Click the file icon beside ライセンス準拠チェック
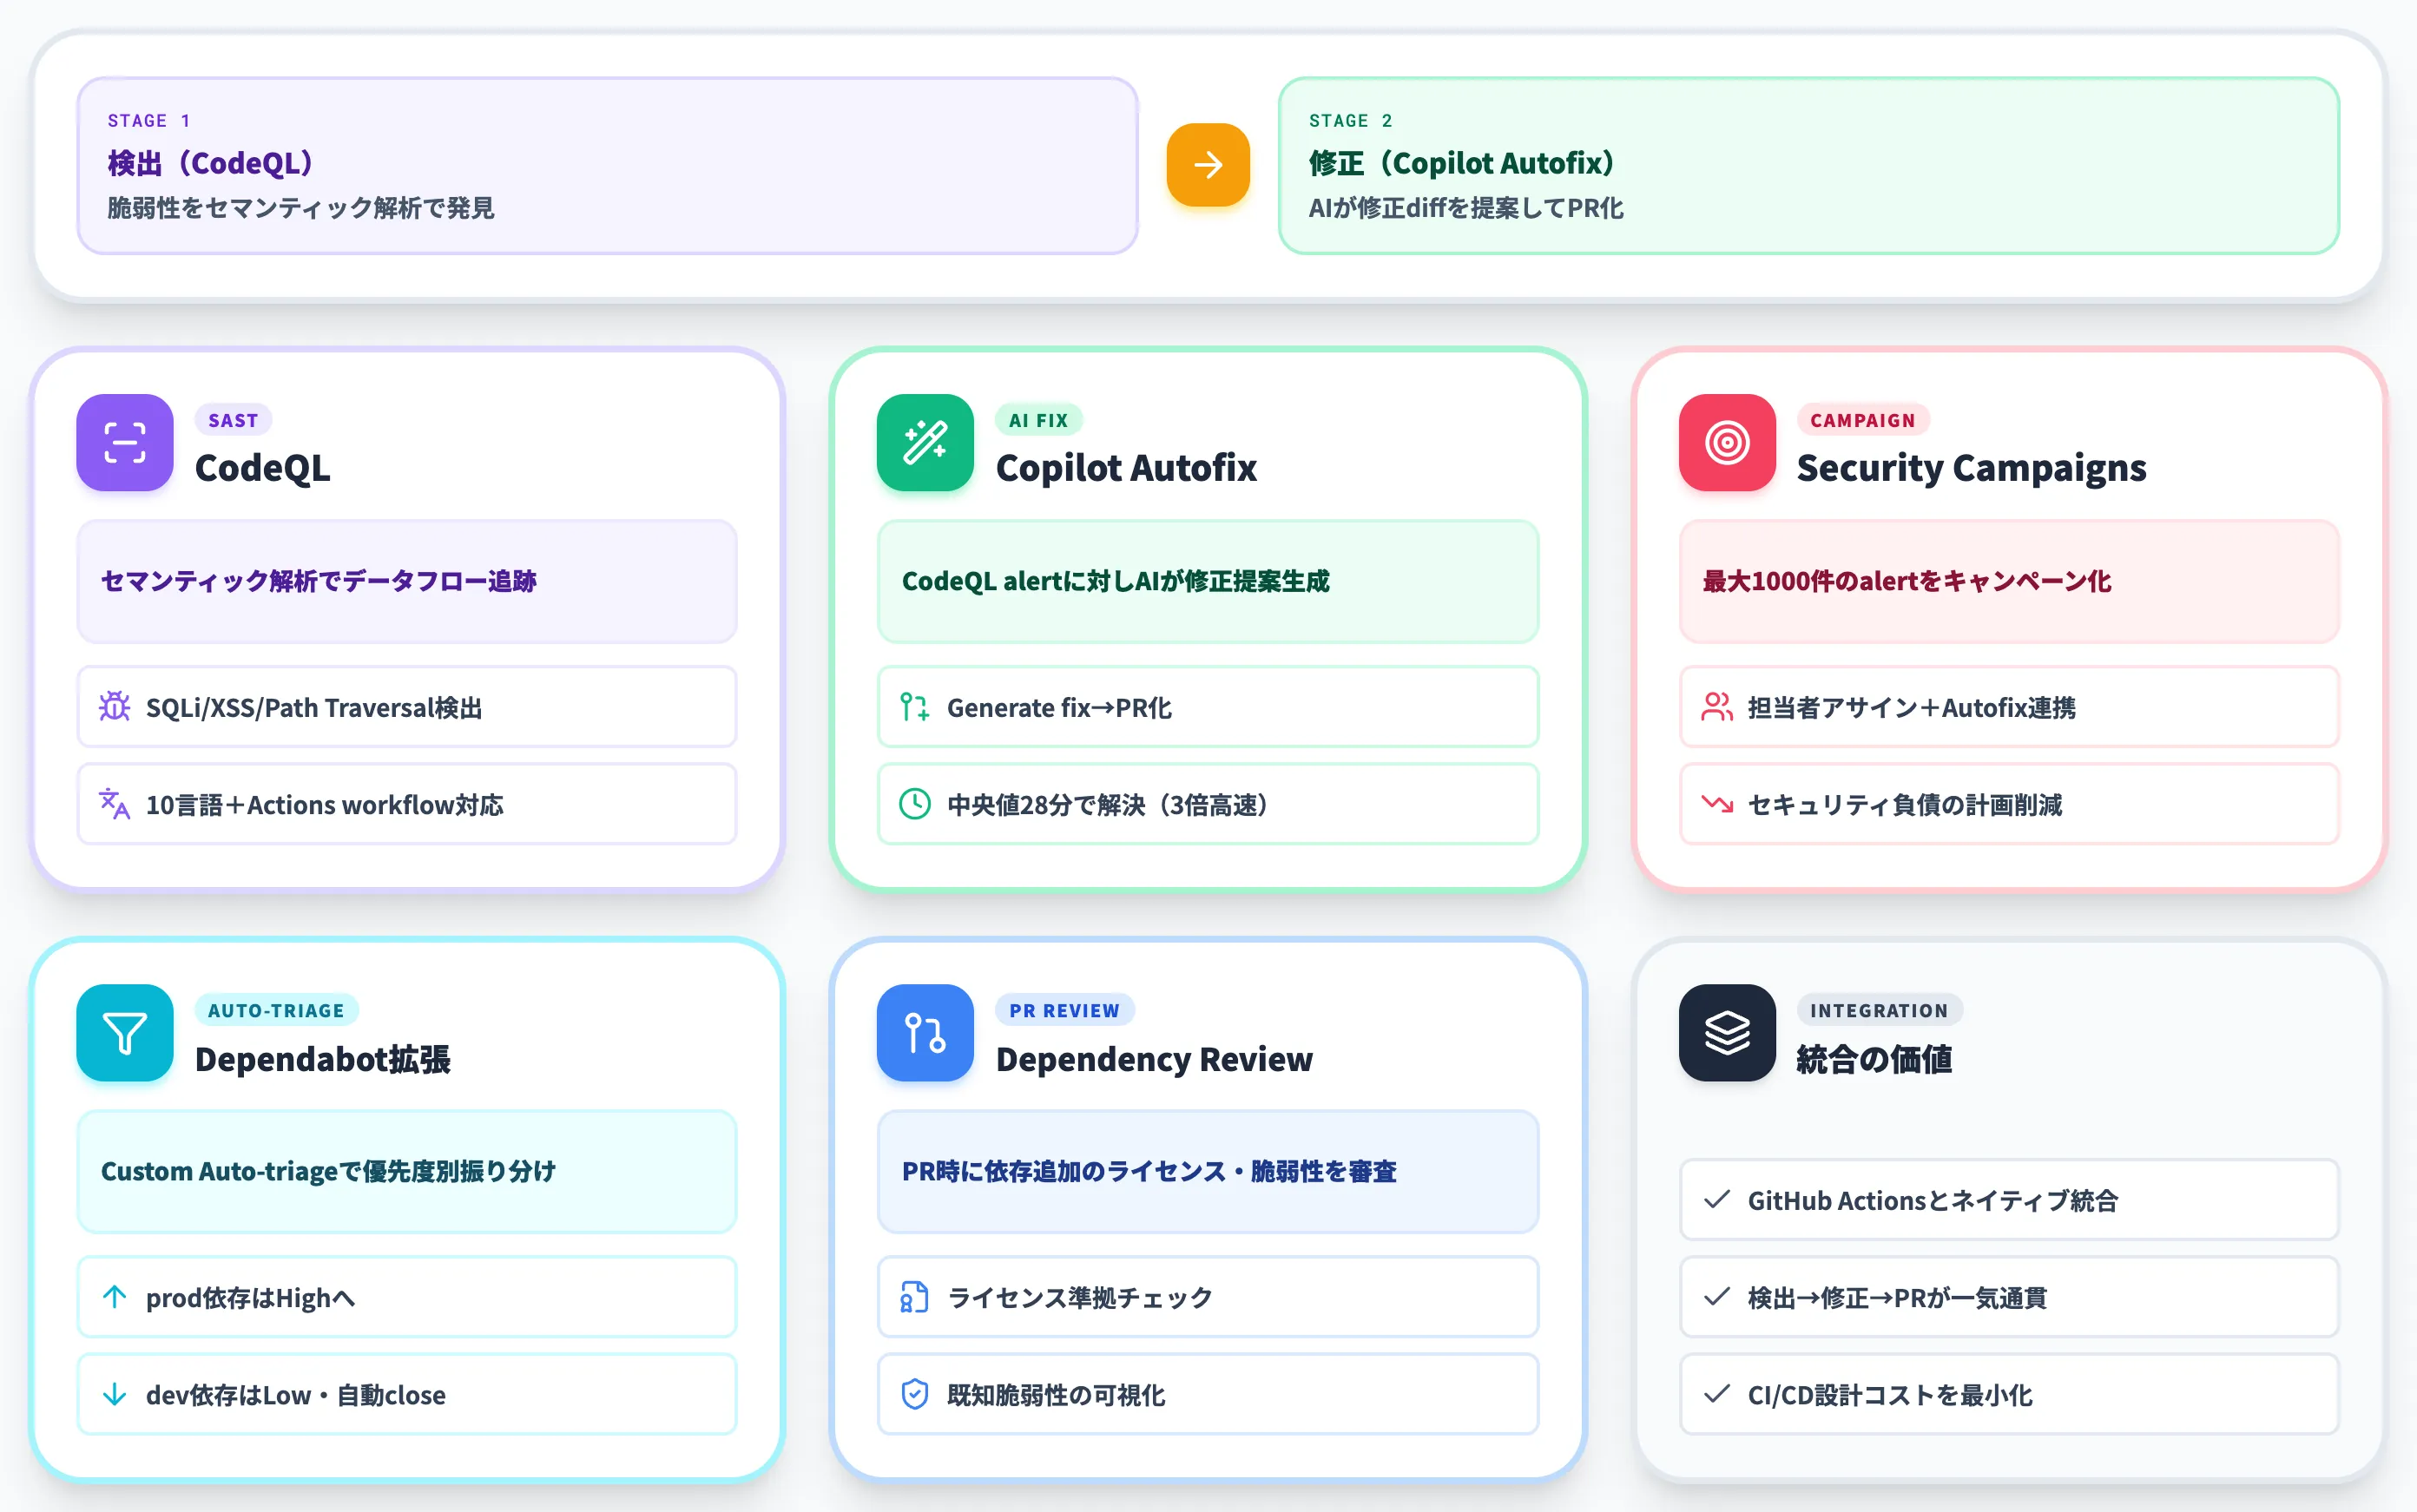The height and width of the screenshot is (1512, 2417). [915, 1297]
